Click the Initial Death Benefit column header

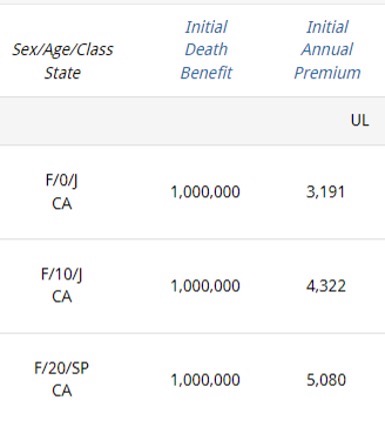(206, 50)
